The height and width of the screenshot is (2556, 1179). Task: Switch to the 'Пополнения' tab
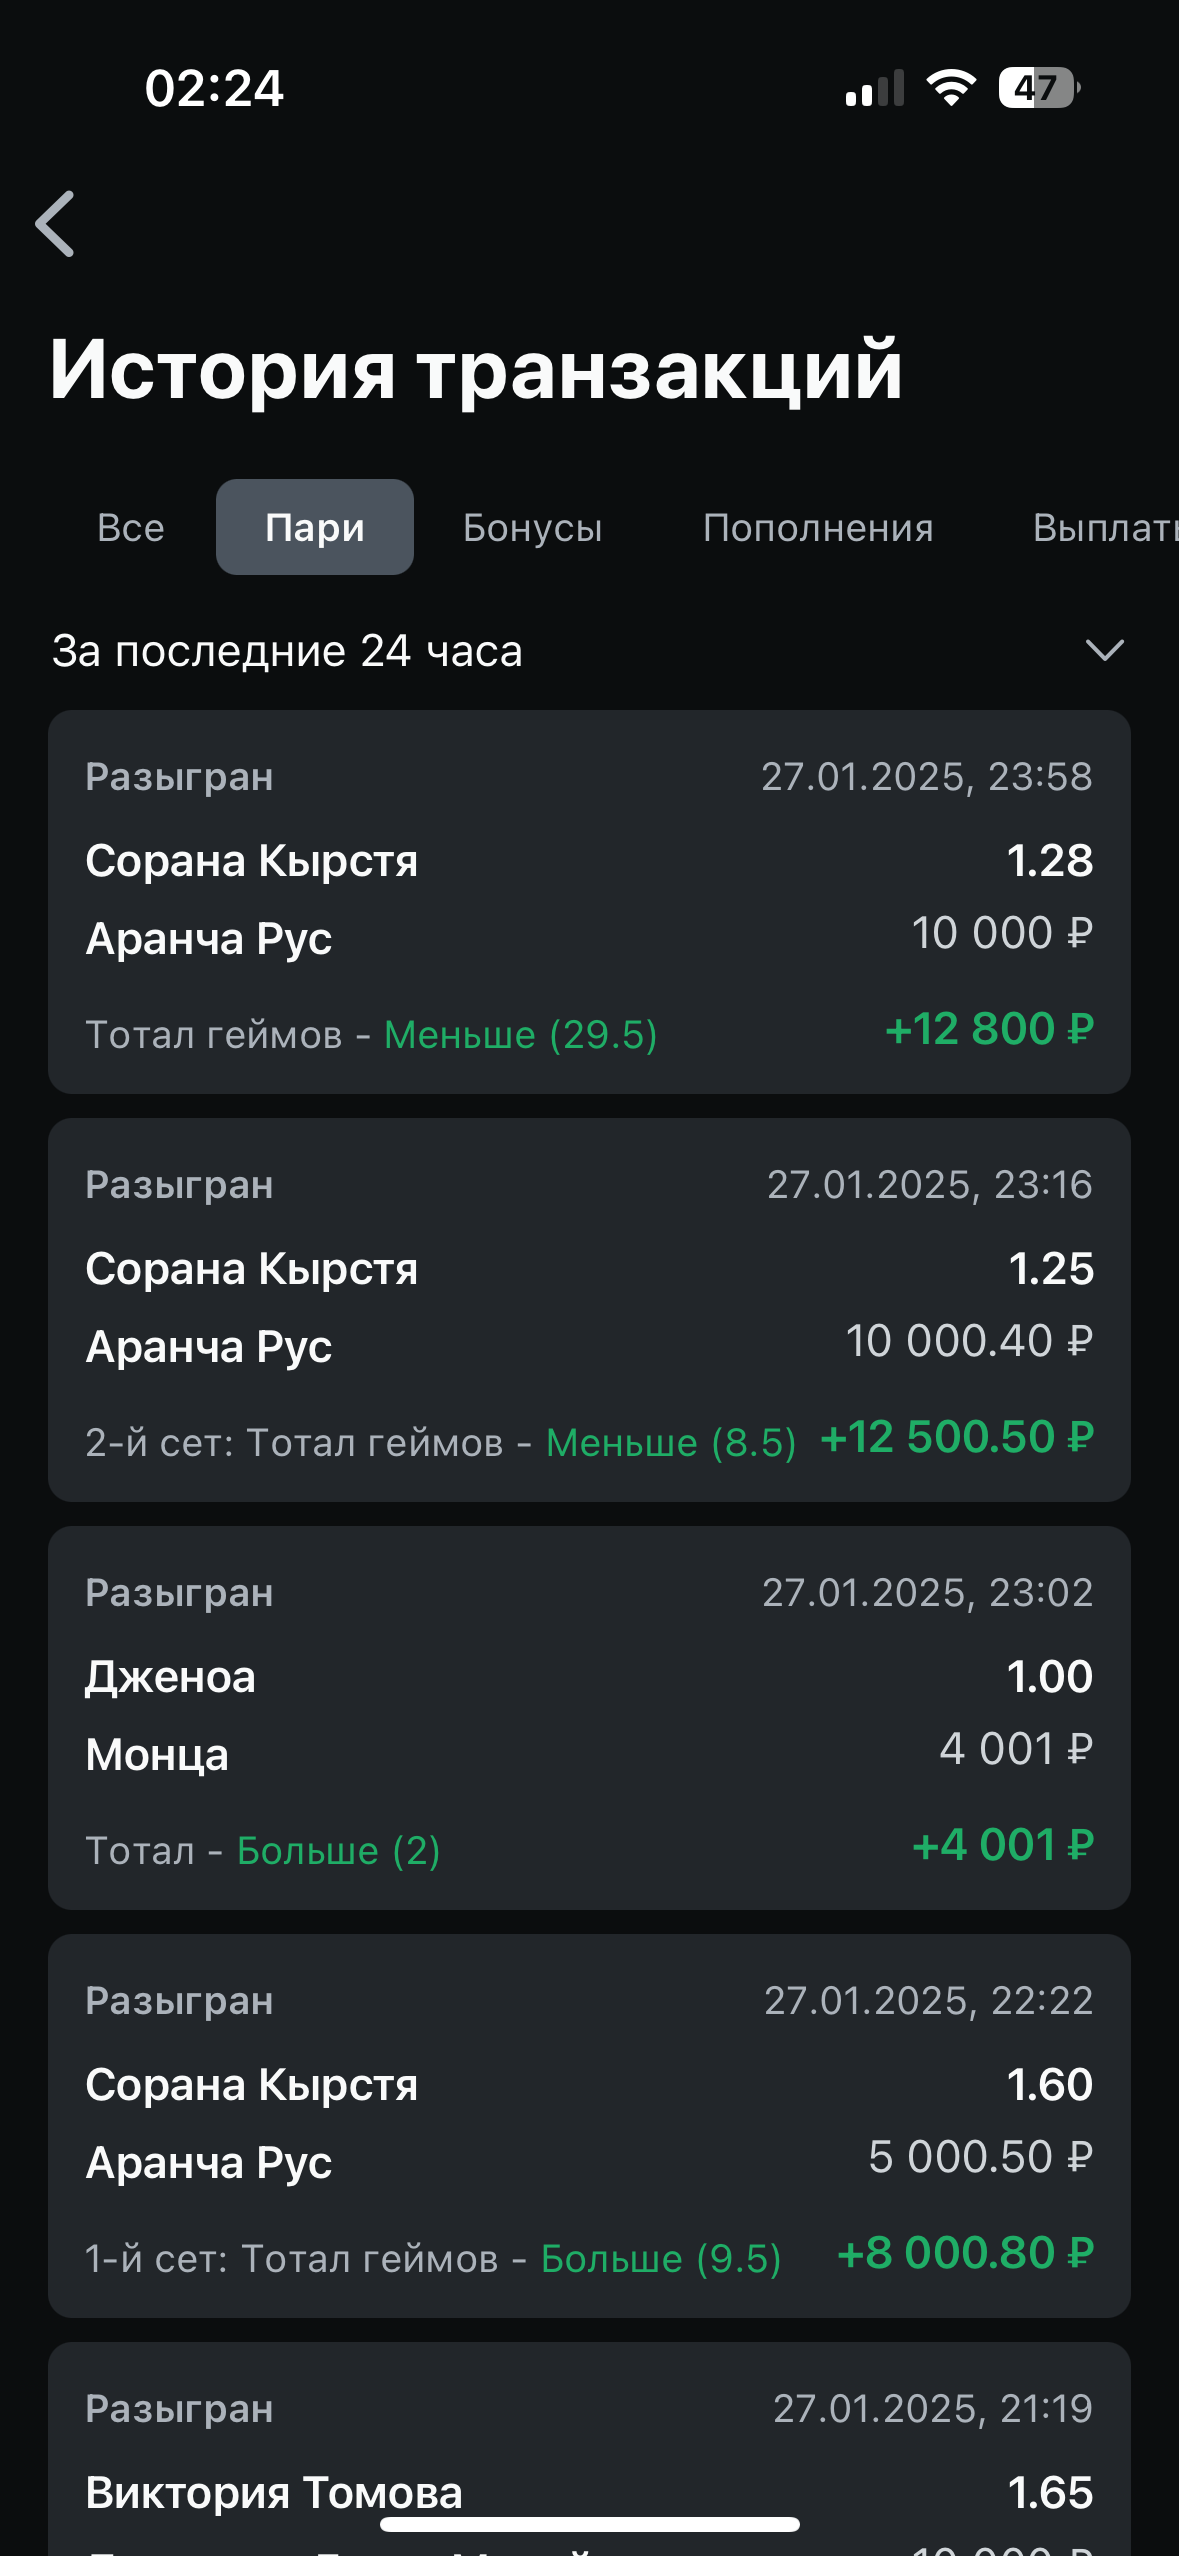818,527
